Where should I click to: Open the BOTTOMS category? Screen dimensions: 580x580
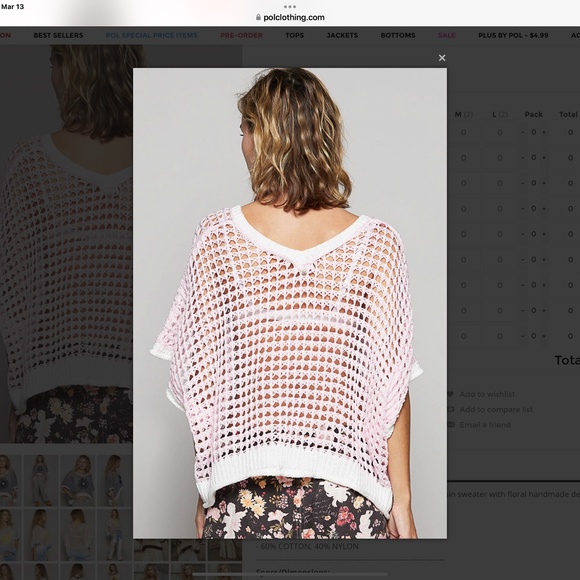pyautogui.click(x=398, y=36)
